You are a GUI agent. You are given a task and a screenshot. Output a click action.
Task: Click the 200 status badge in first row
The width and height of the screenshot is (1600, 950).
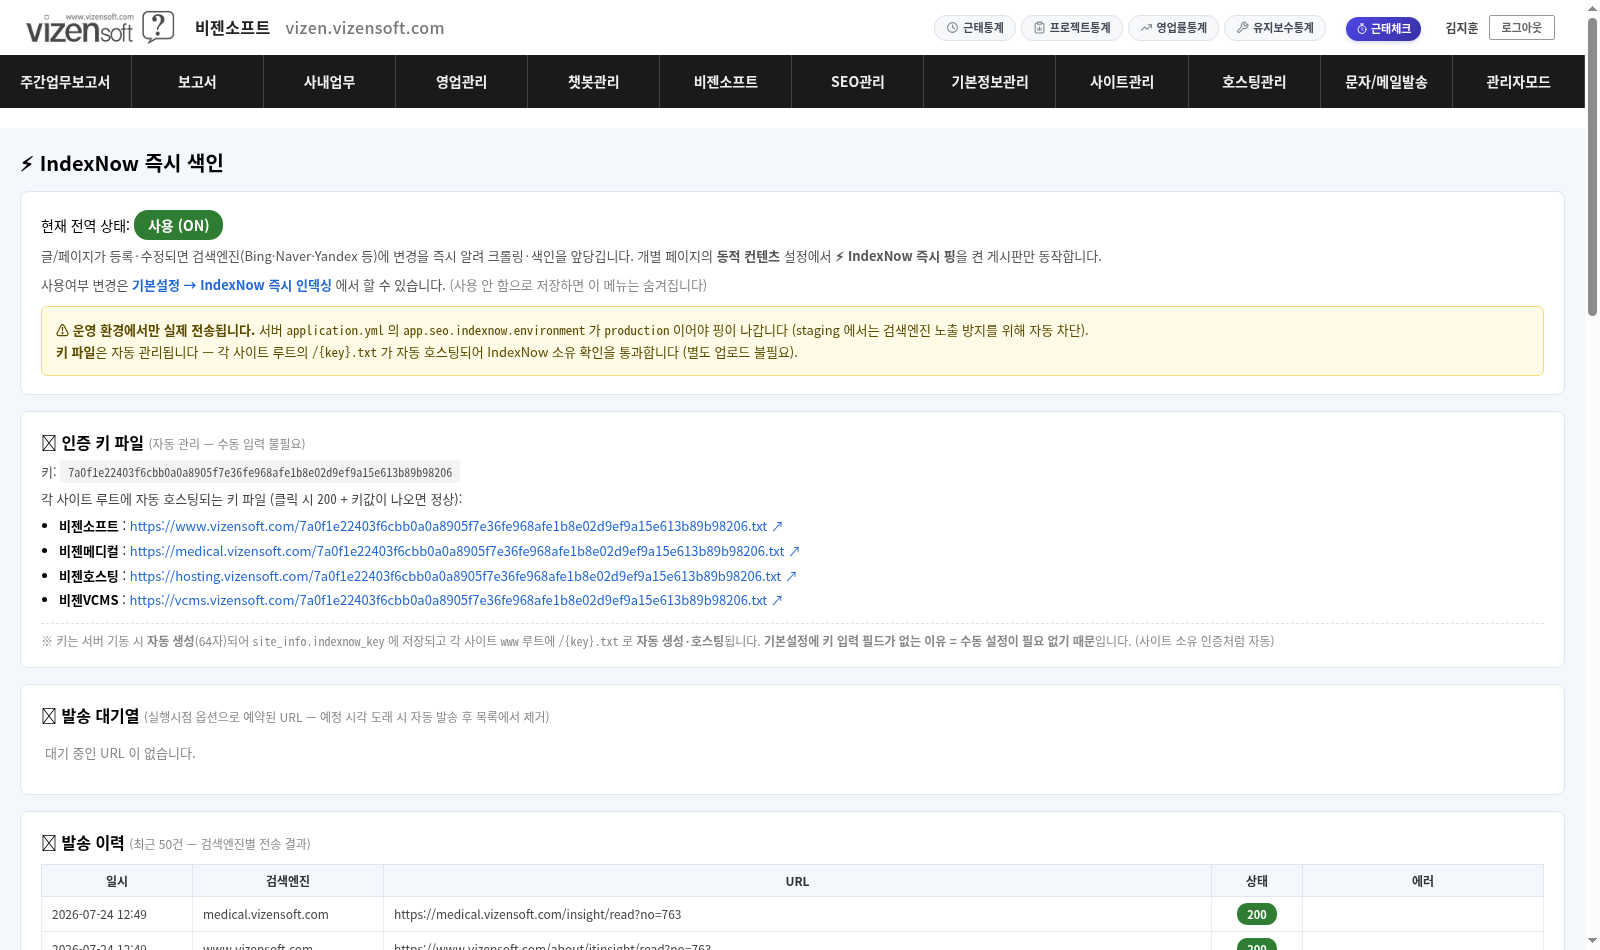pyautogui.click(x=1257, y=914)
